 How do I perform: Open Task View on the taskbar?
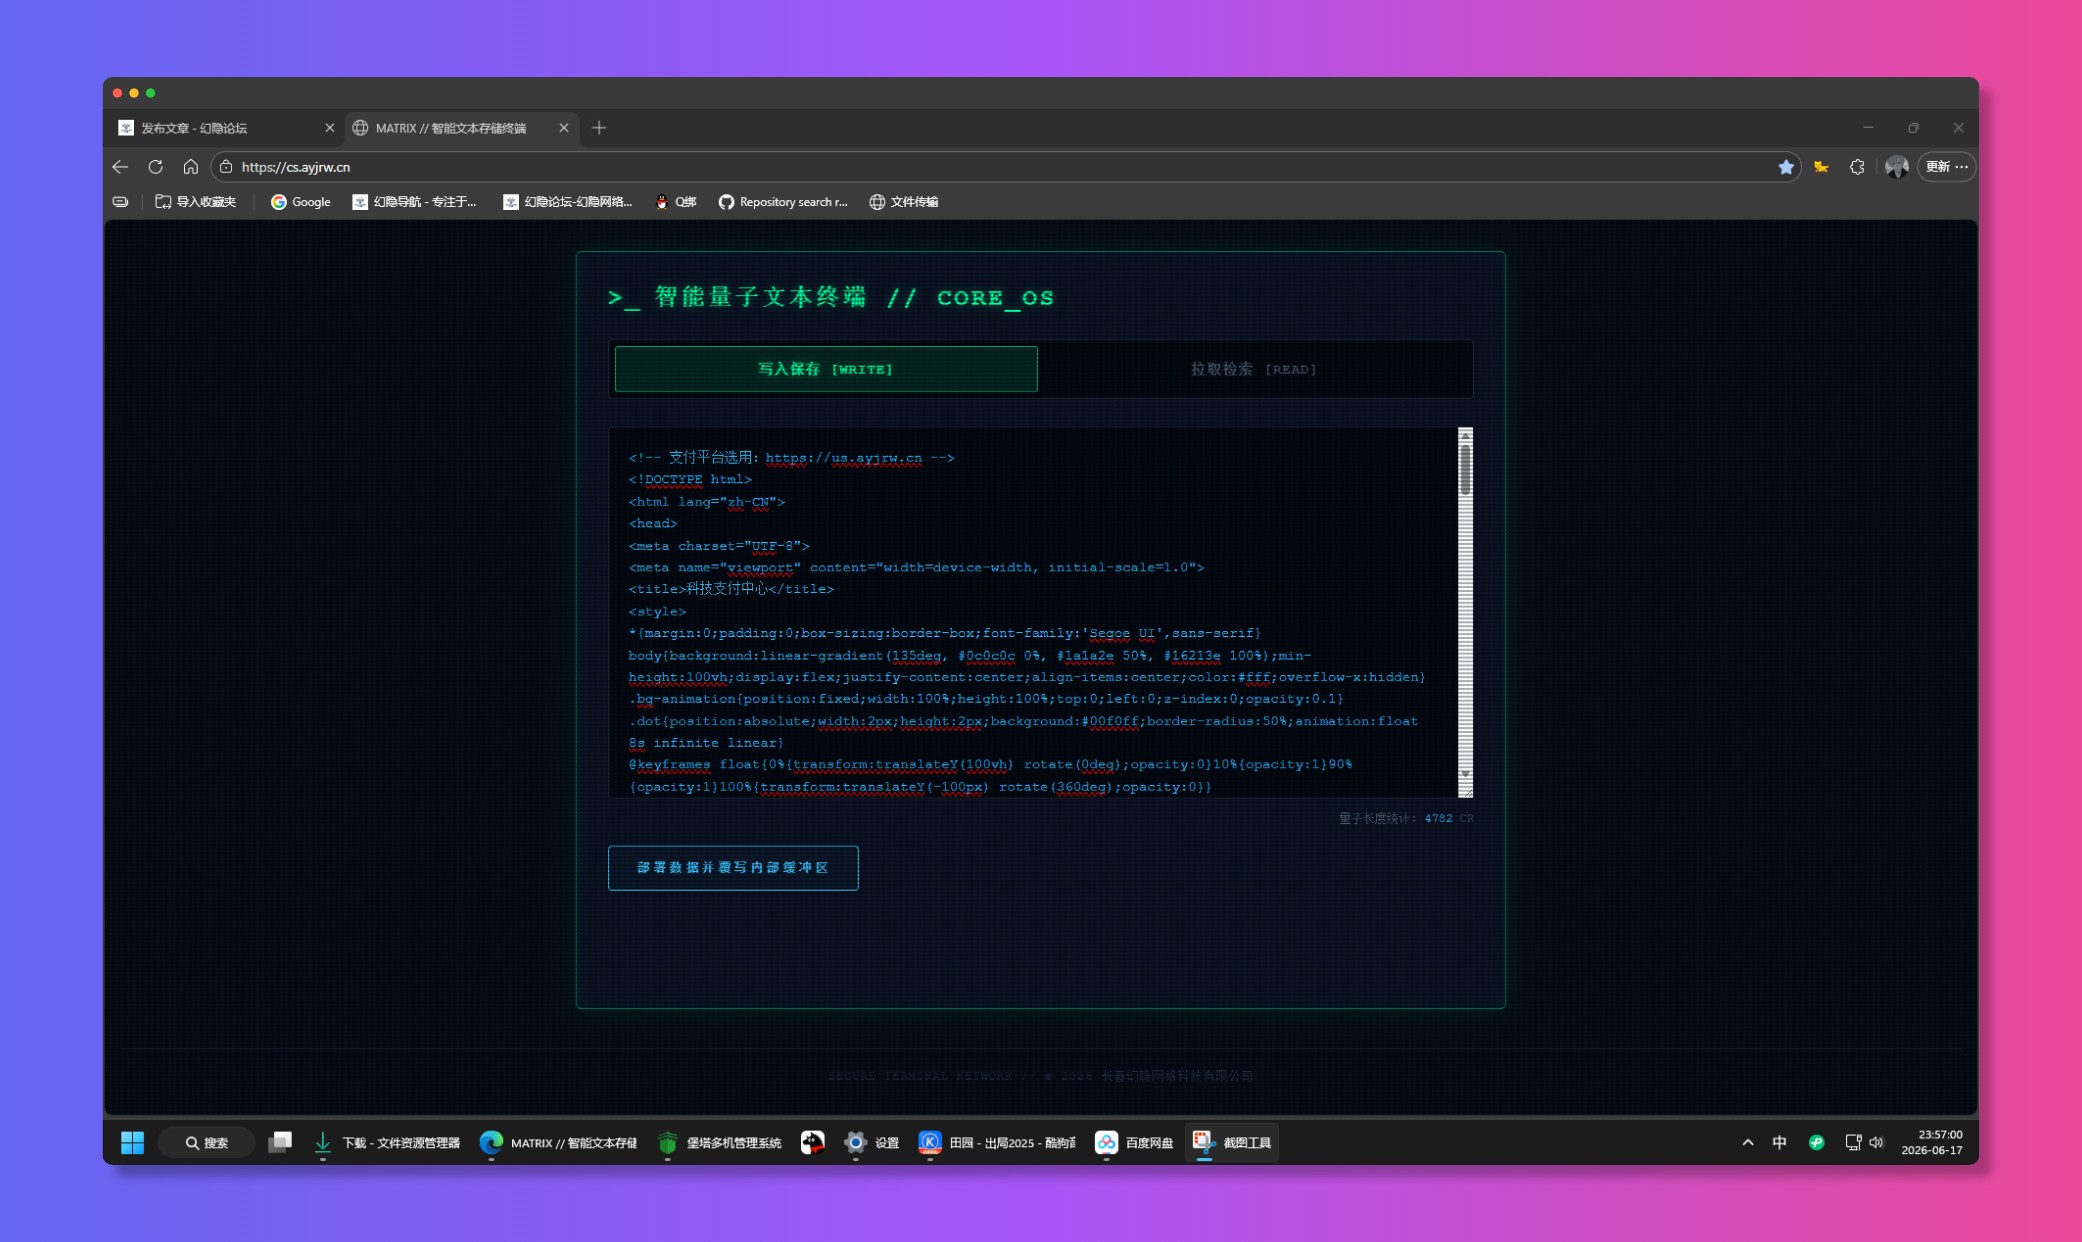pos(280,1142)
